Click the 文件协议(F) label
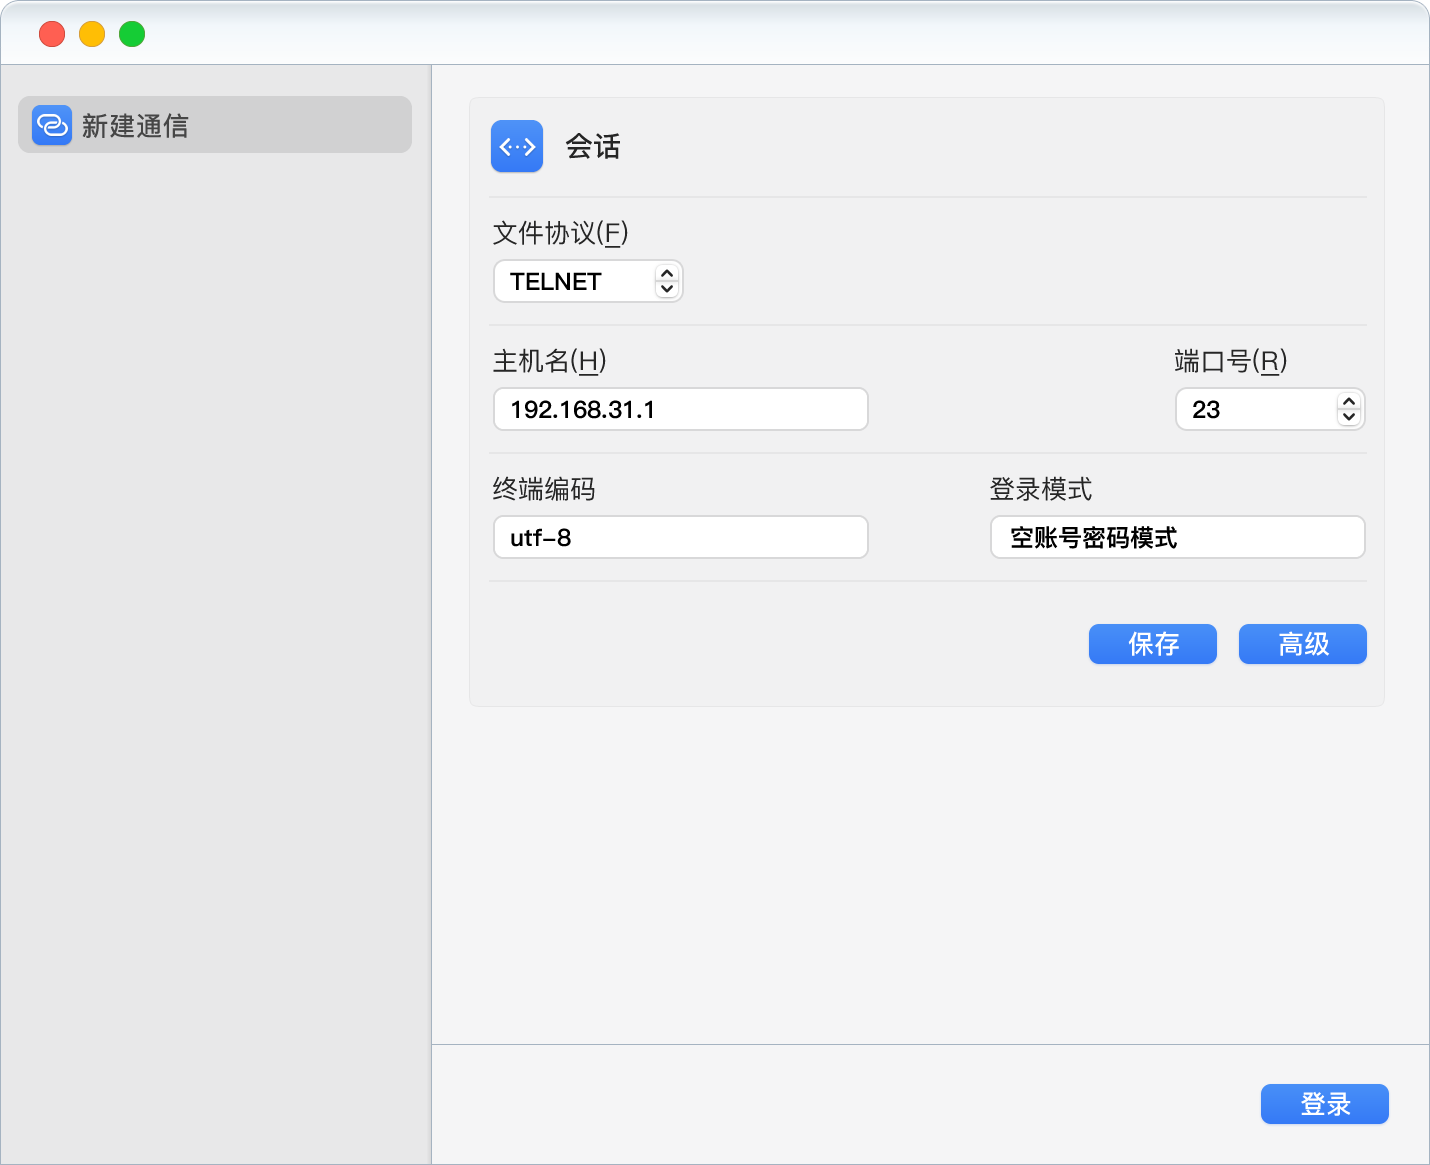The width and height of the screenshot is (1430, 1165). click(x=560, y=233)
